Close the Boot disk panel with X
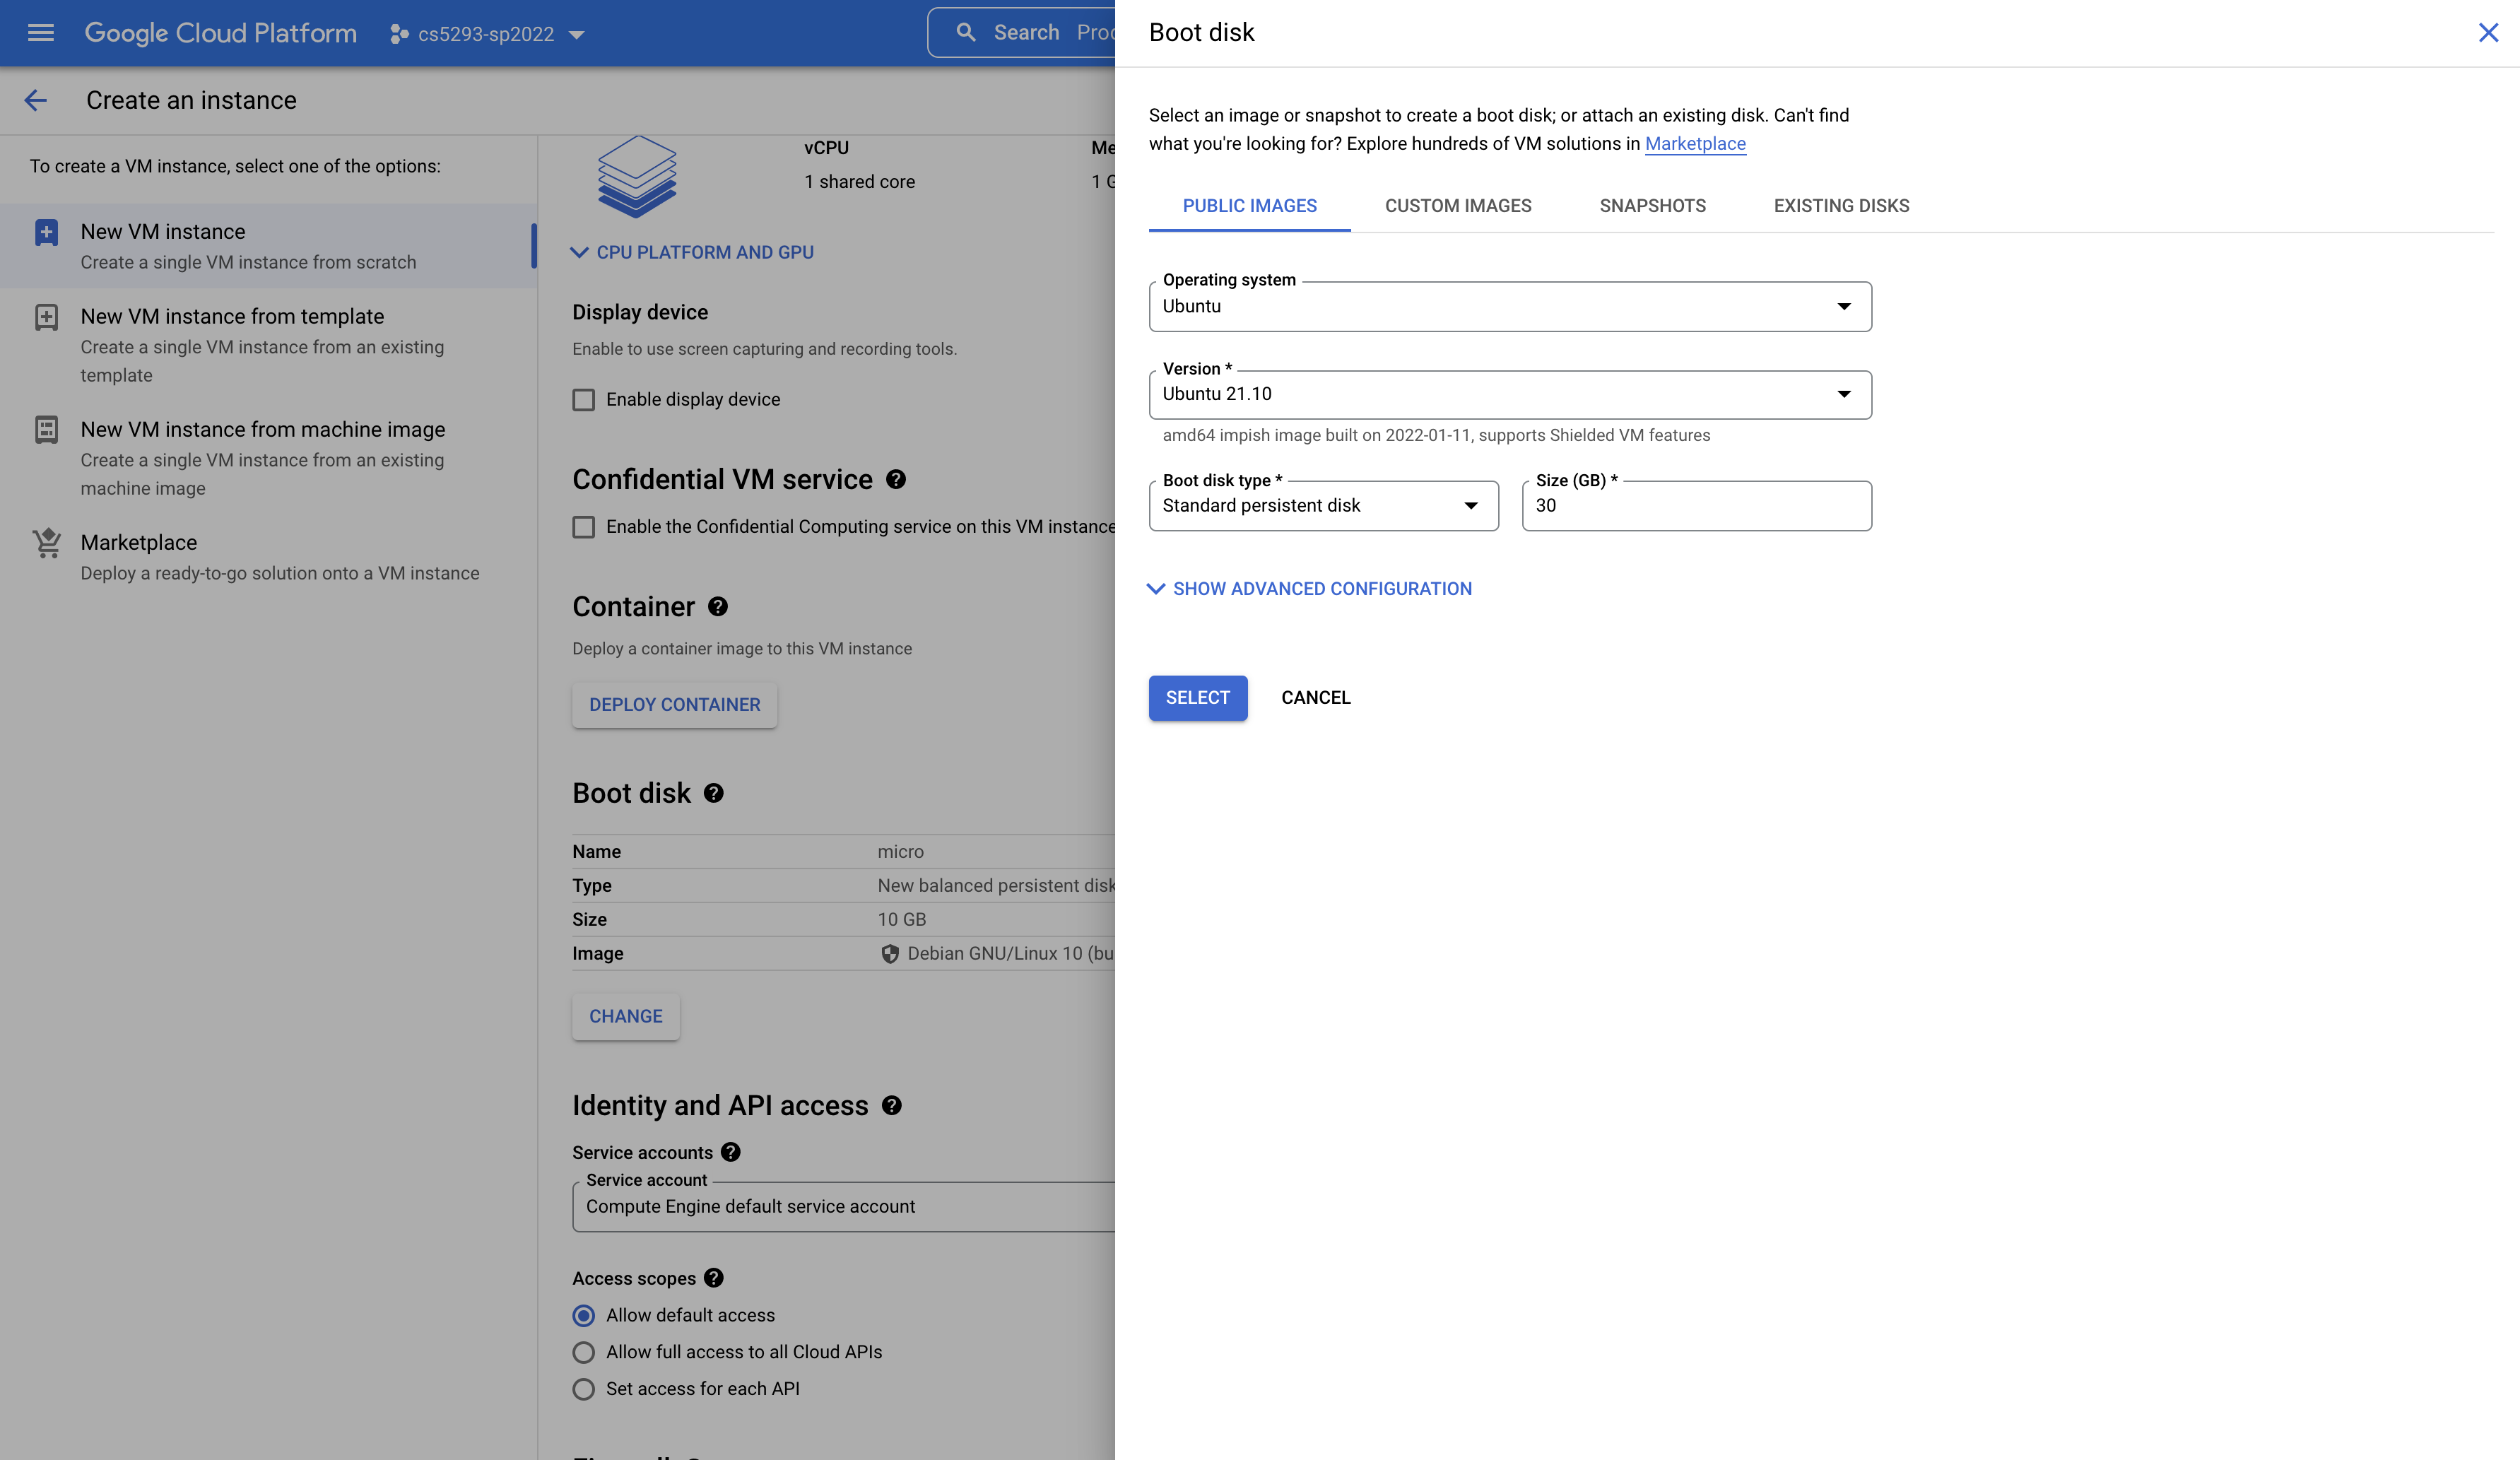Viewport: 2520px width, 1460px height. pos(2488,33)
